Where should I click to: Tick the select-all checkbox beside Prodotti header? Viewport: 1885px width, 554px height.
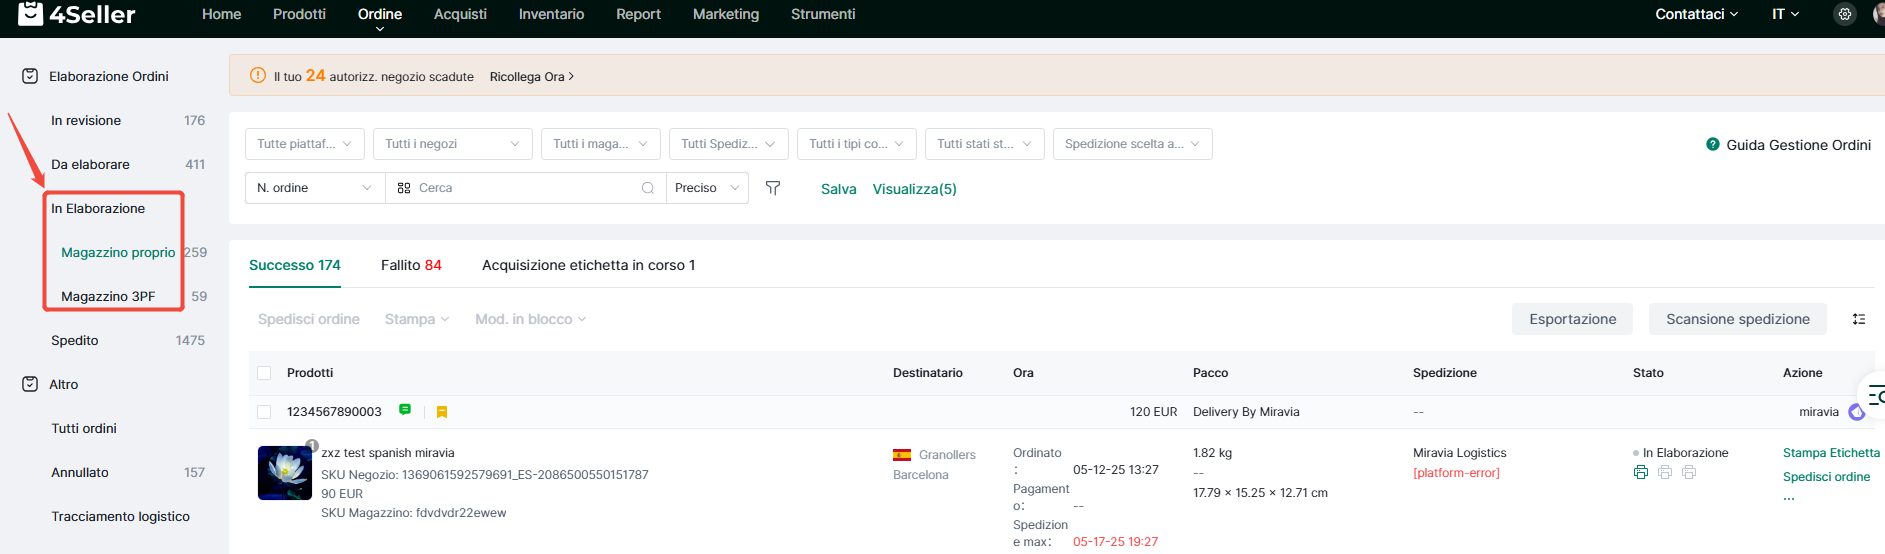point(264,373)
